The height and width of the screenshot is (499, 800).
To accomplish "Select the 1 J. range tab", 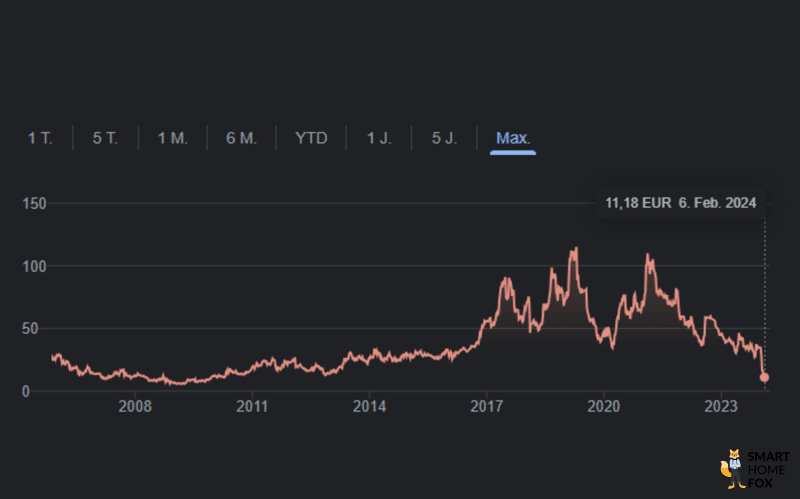I will (x=379, y=138).
